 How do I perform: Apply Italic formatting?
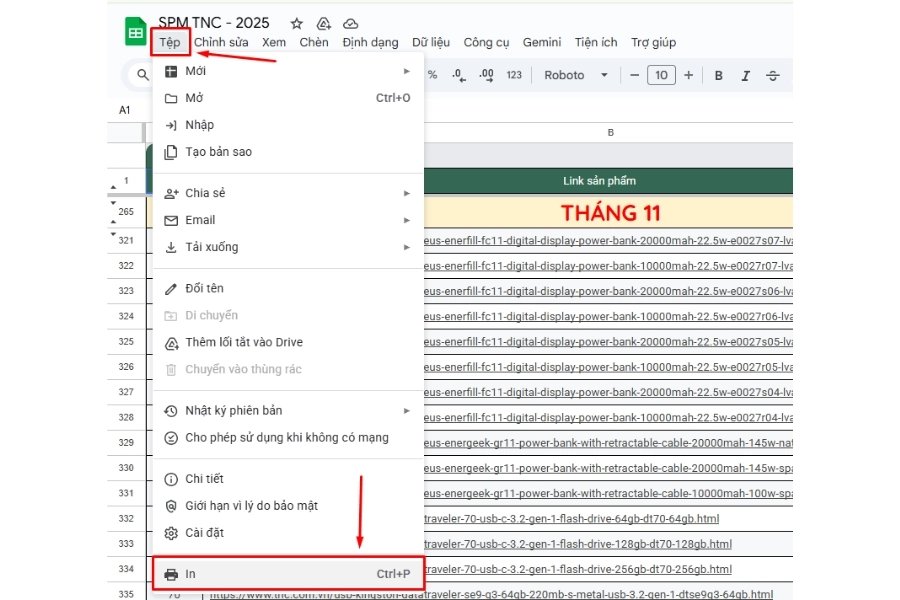click(x=744, y=75)
